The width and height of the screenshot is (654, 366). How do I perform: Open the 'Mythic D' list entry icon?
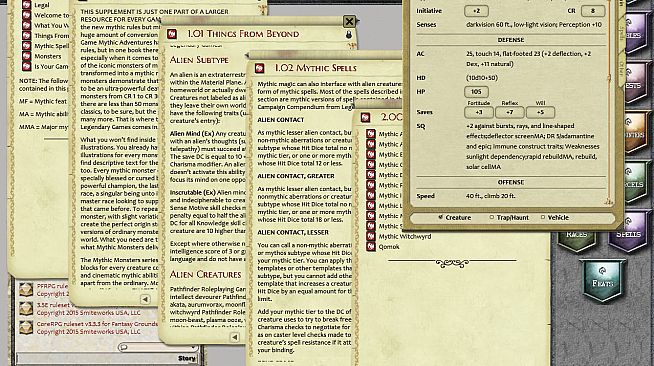(371, 175)
